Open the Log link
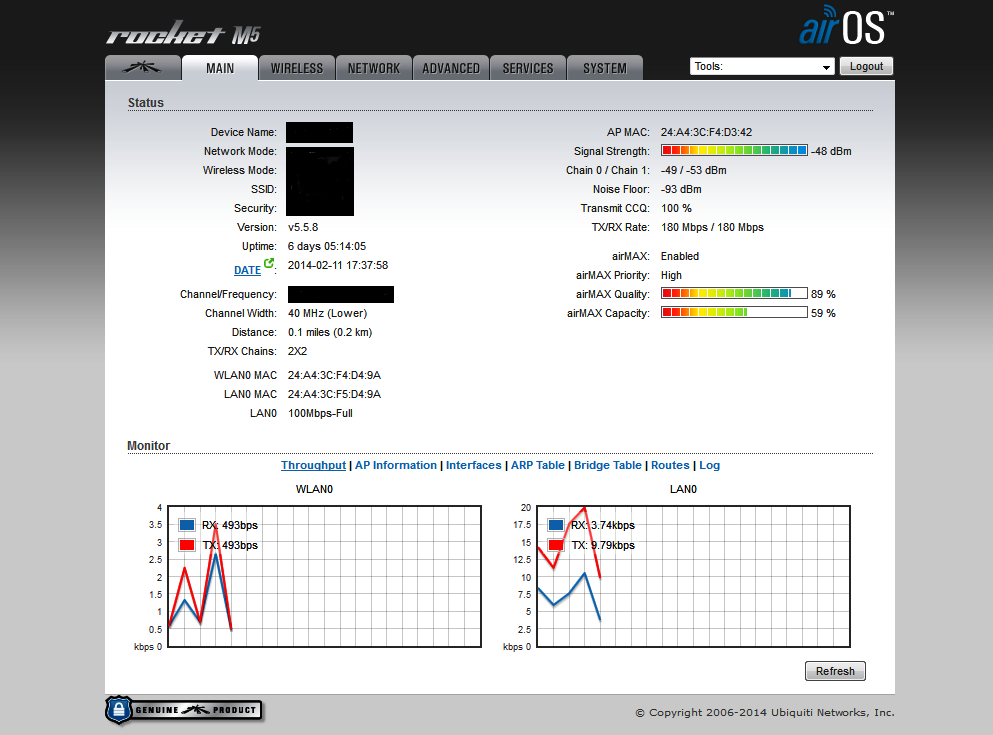993x735 pixels. [x=709, y=465]
